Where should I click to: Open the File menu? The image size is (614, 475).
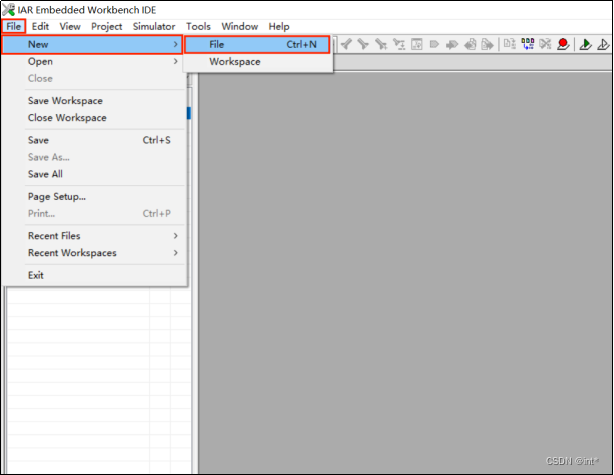click(x=14, y=27)
